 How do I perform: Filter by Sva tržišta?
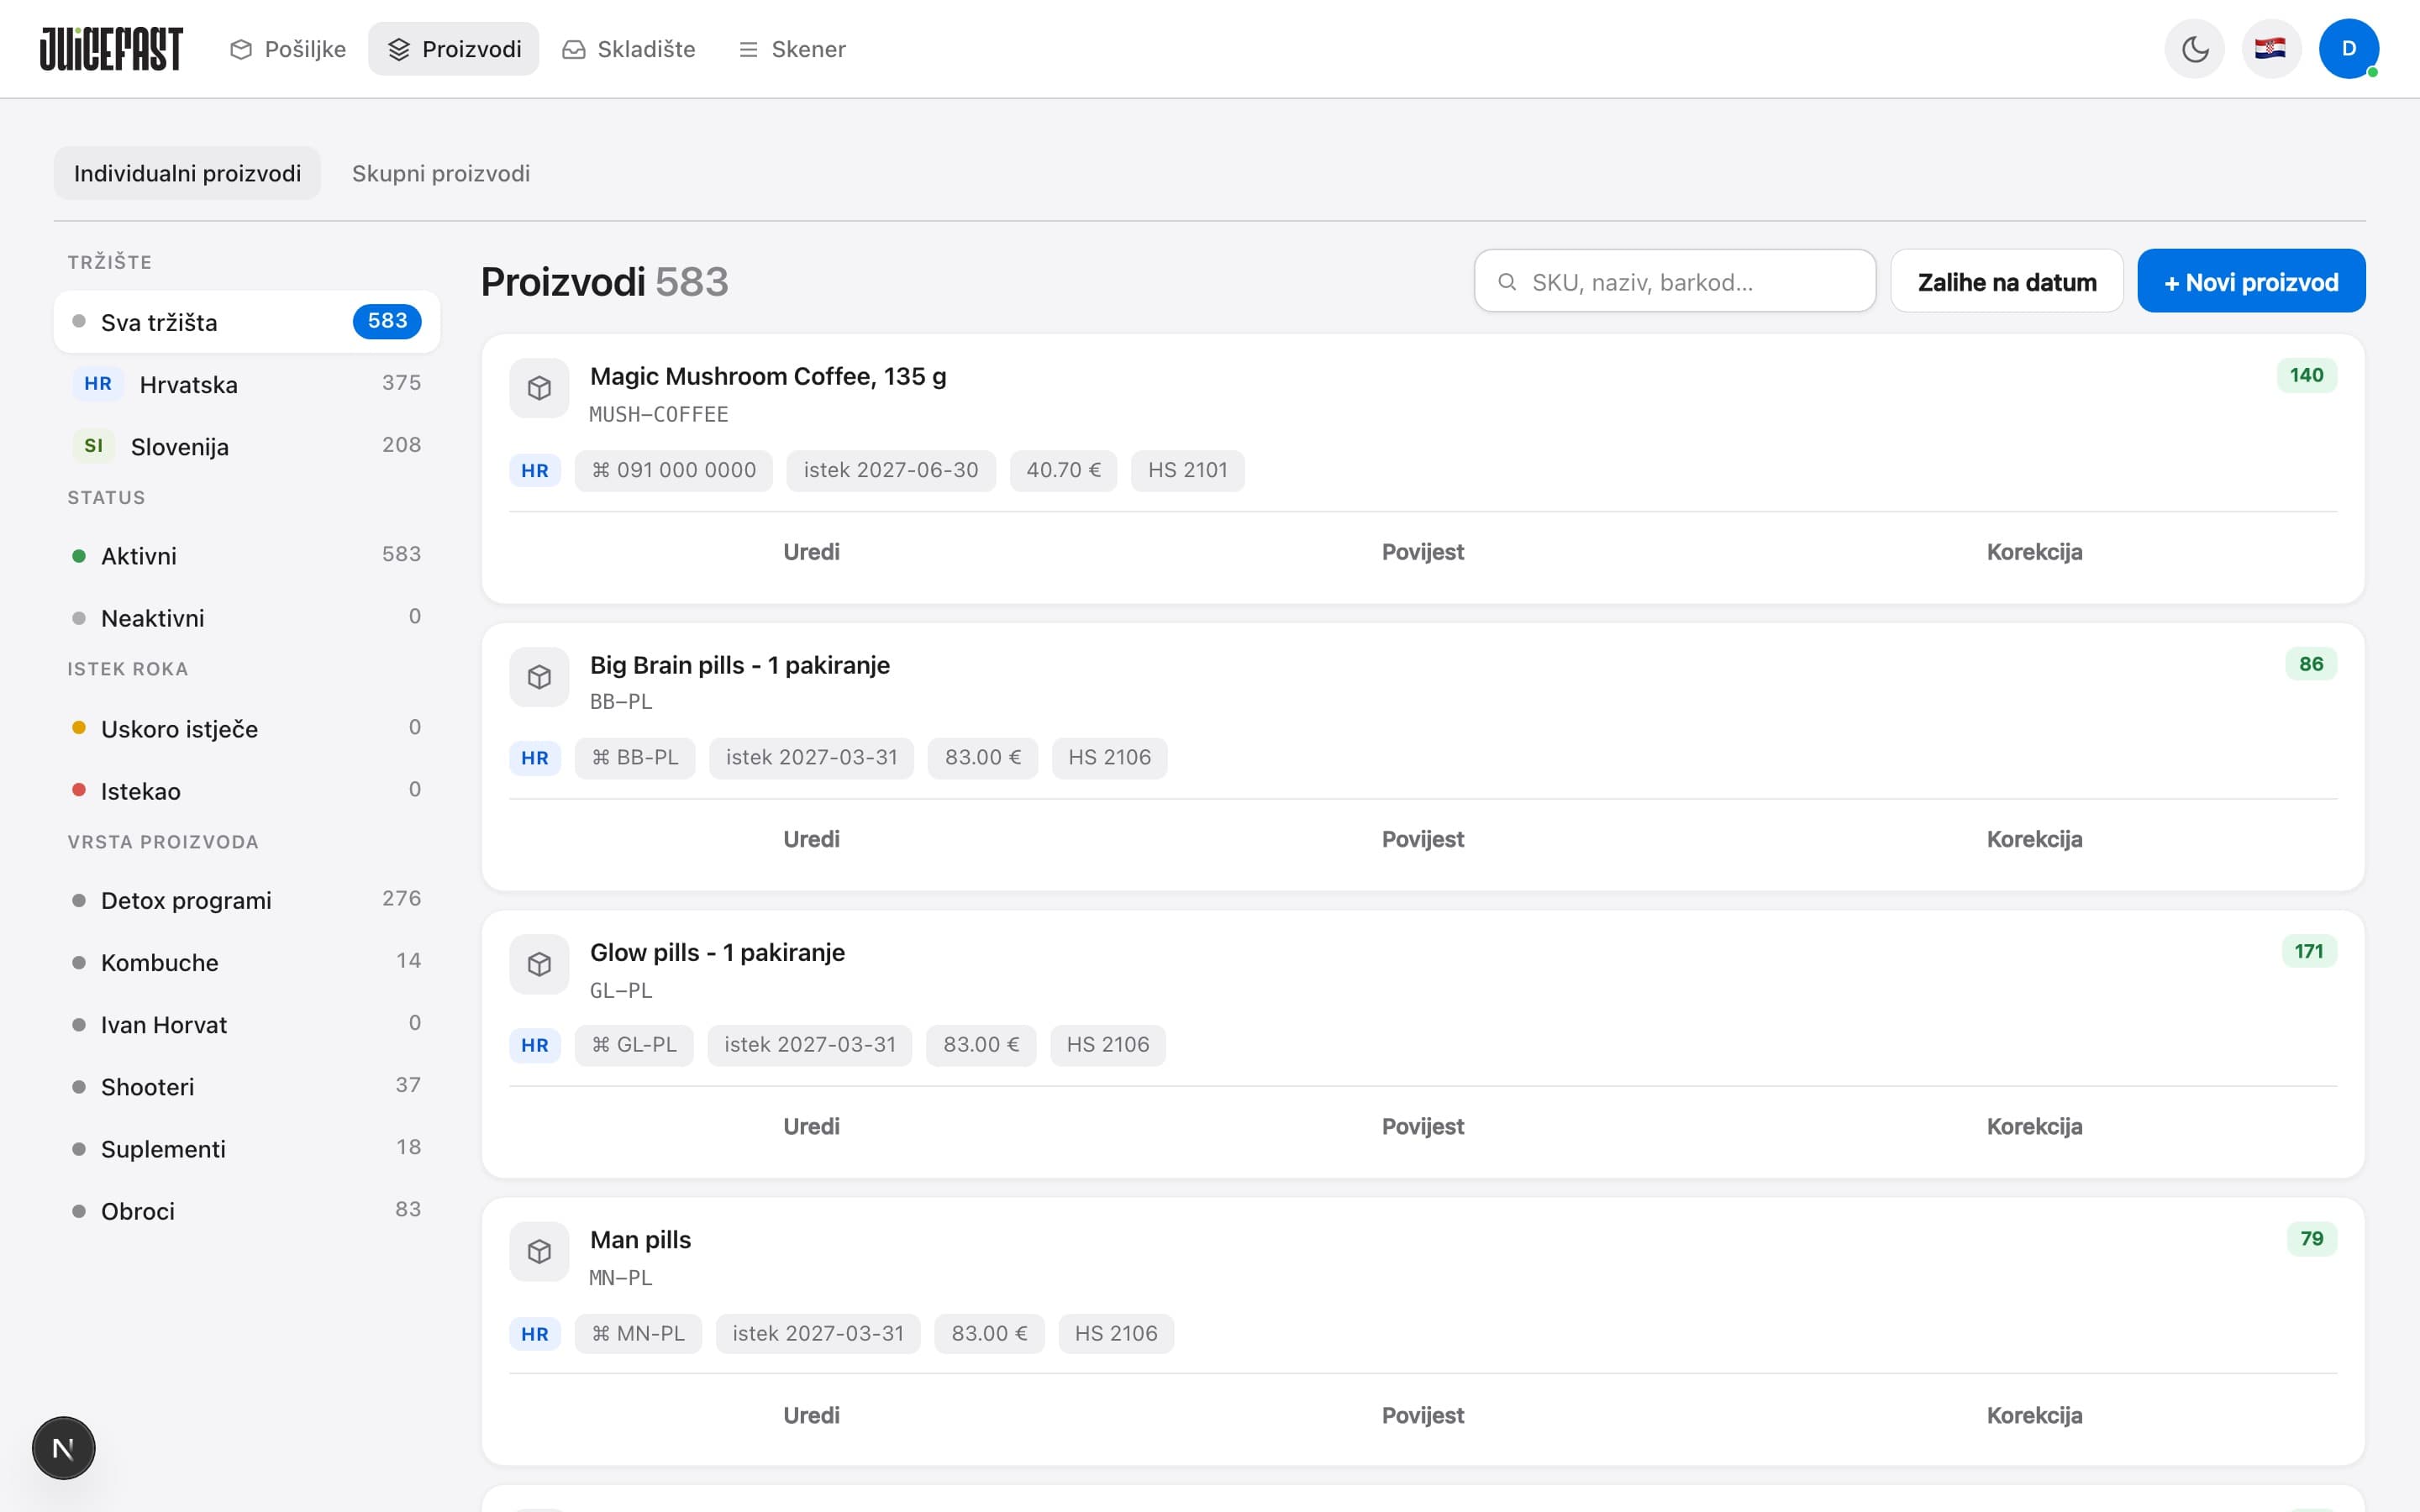(247, 322)
